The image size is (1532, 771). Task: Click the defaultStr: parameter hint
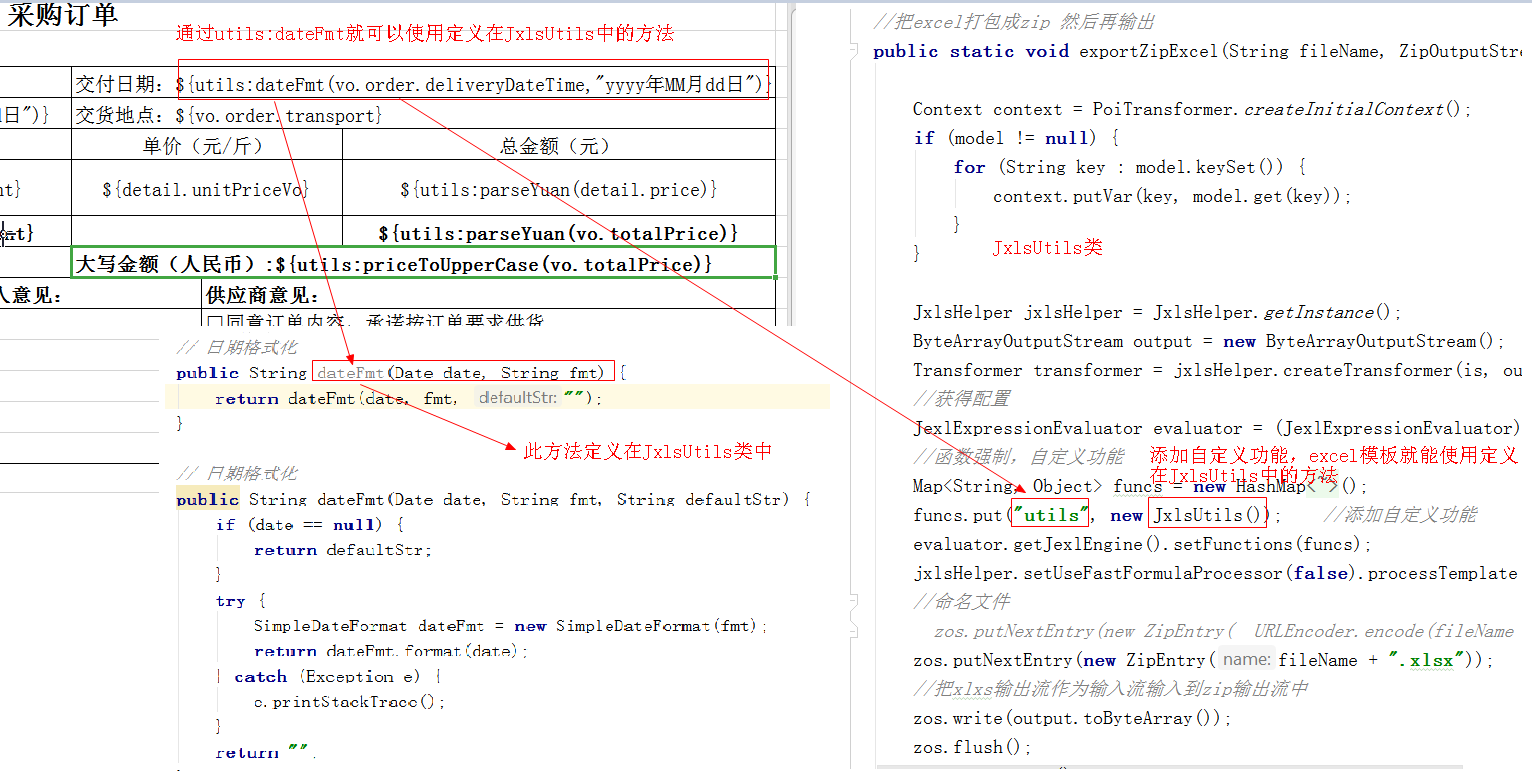tap(516, 398)
